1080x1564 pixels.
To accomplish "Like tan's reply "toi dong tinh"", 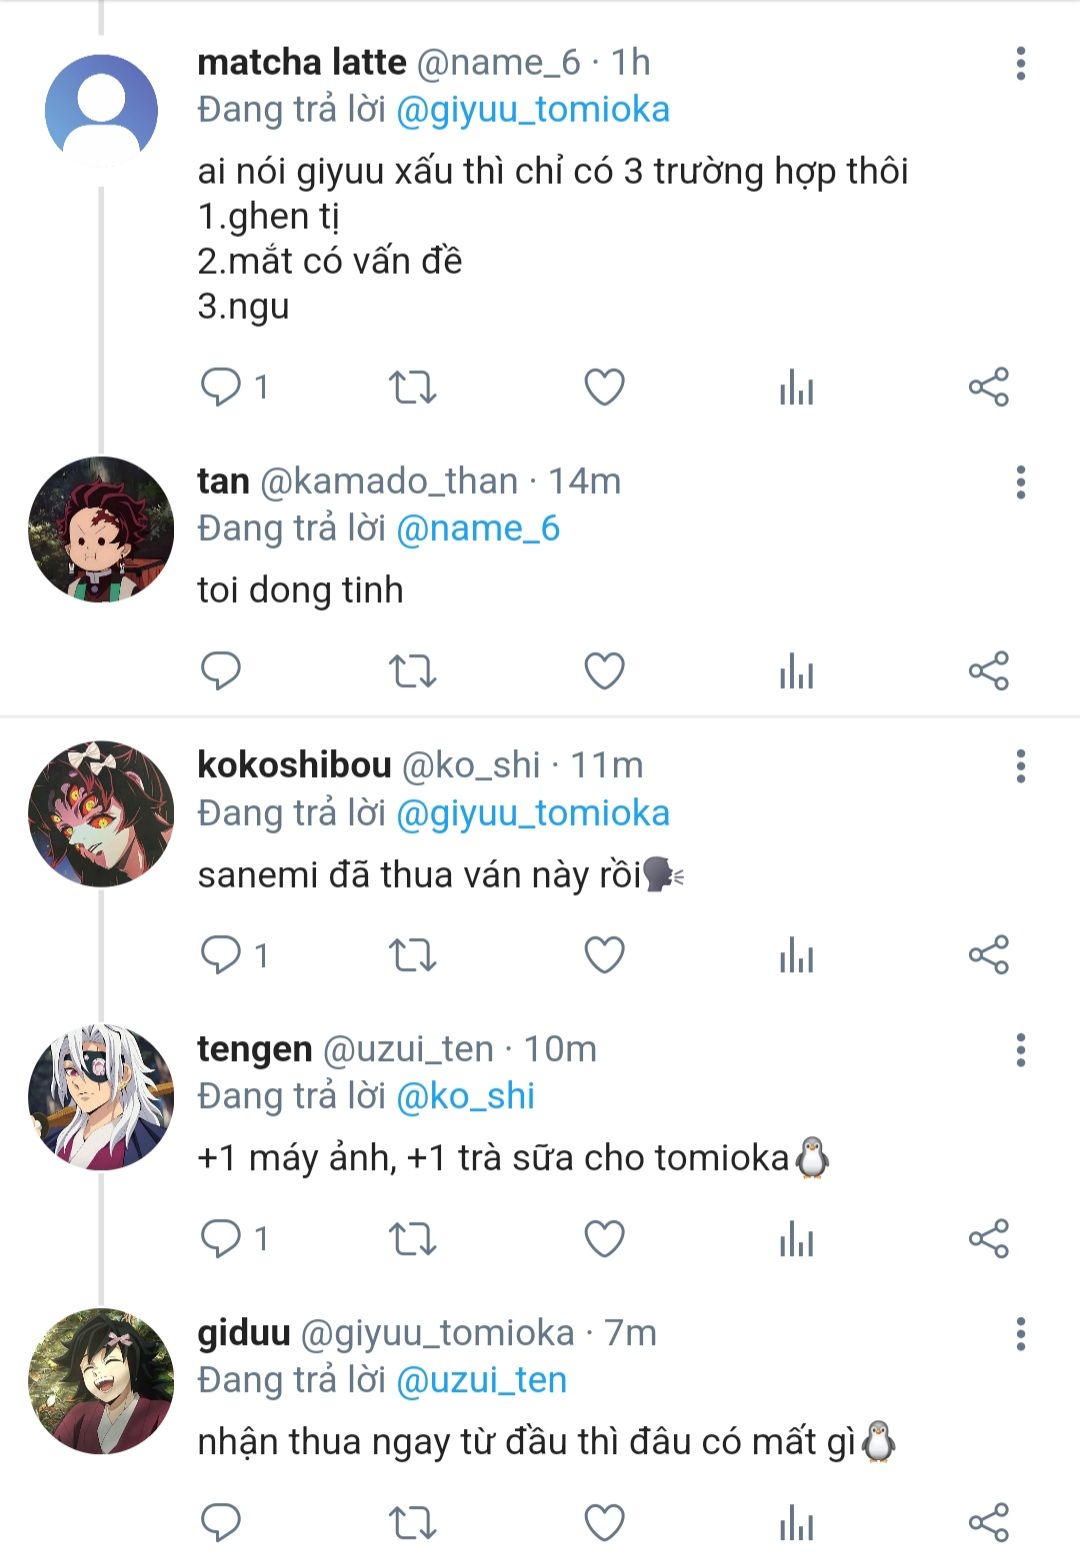I will tap(604, 671).
